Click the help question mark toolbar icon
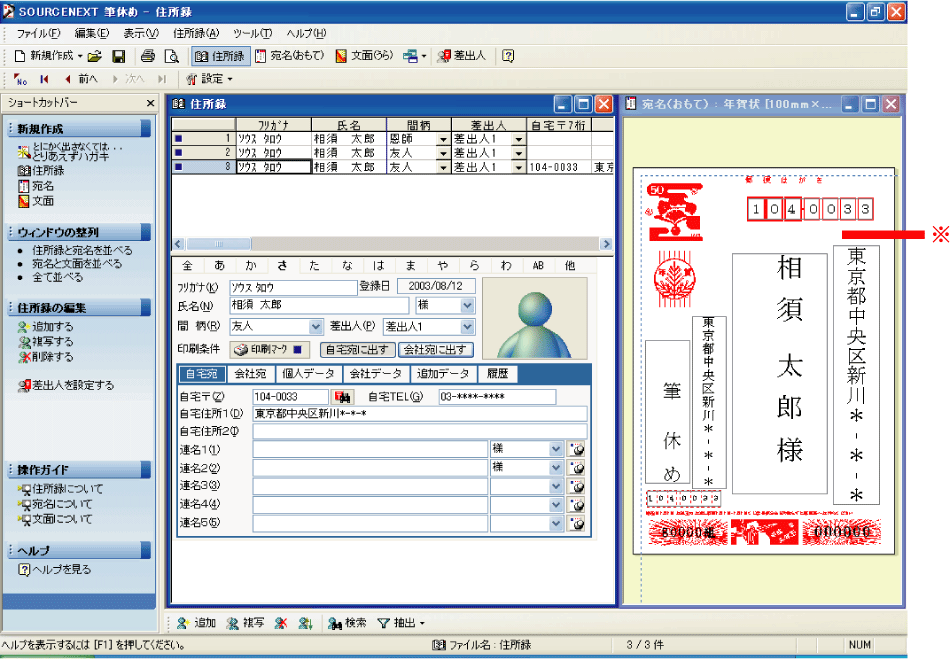This screenshot has height=659, width=950. [508, 56]
